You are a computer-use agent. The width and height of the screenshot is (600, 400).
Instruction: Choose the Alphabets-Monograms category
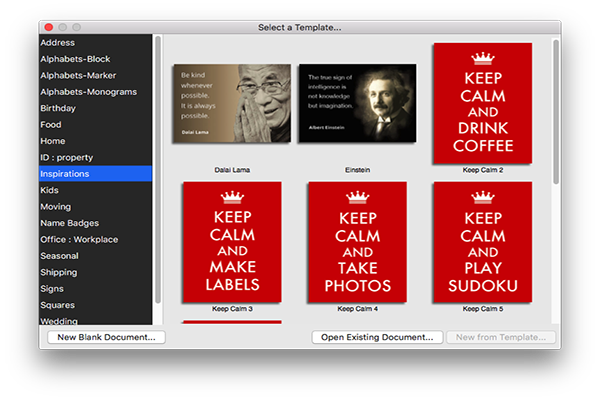pyautogui.click(x=95, y=92)
